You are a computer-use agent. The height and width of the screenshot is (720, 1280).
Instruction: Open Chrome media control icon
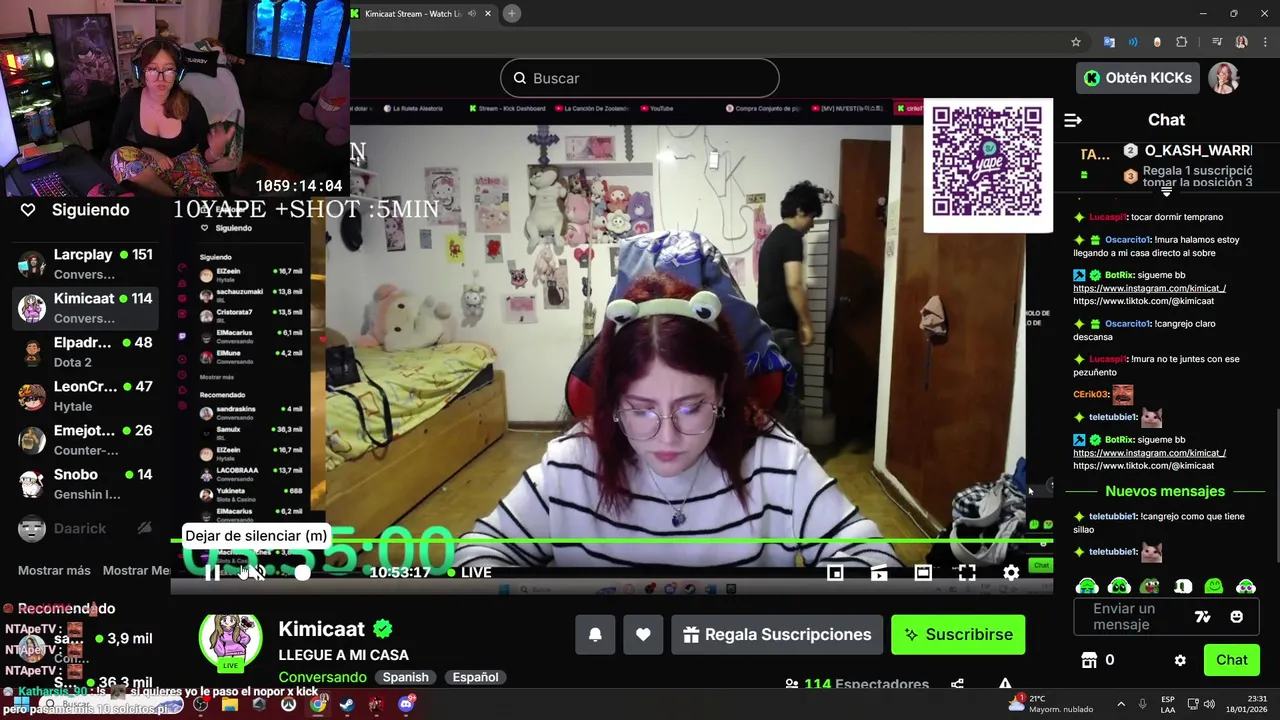[1217, 42]
